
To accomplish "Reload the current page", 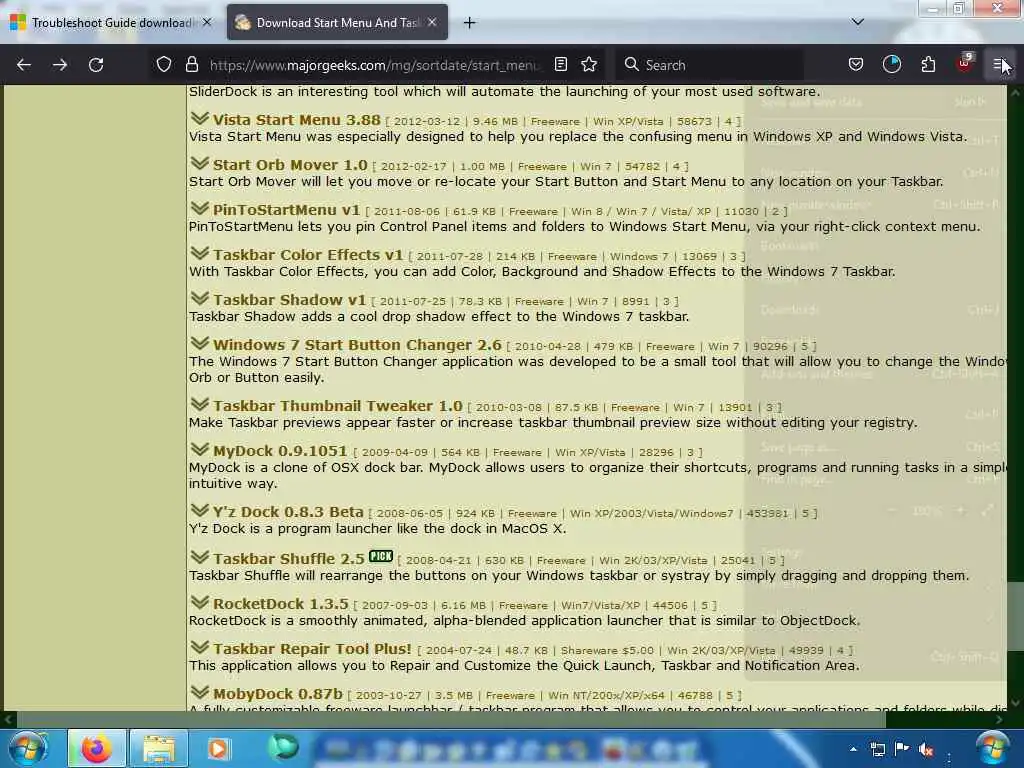I will pos(96,65).
